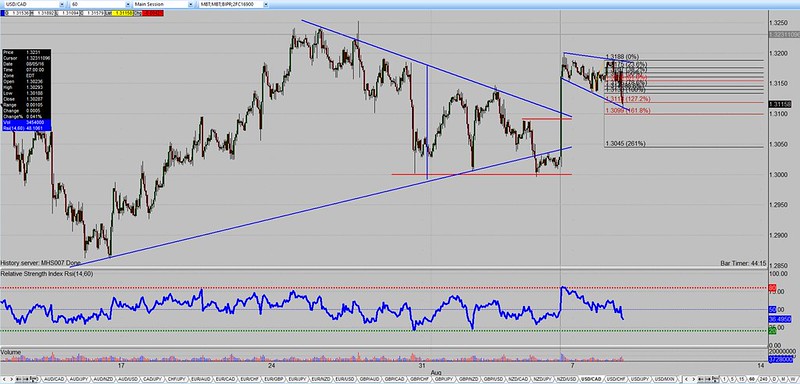Select the 60 minute interval tab
Viewport: 800px width, 384px height.
(752, 379)
